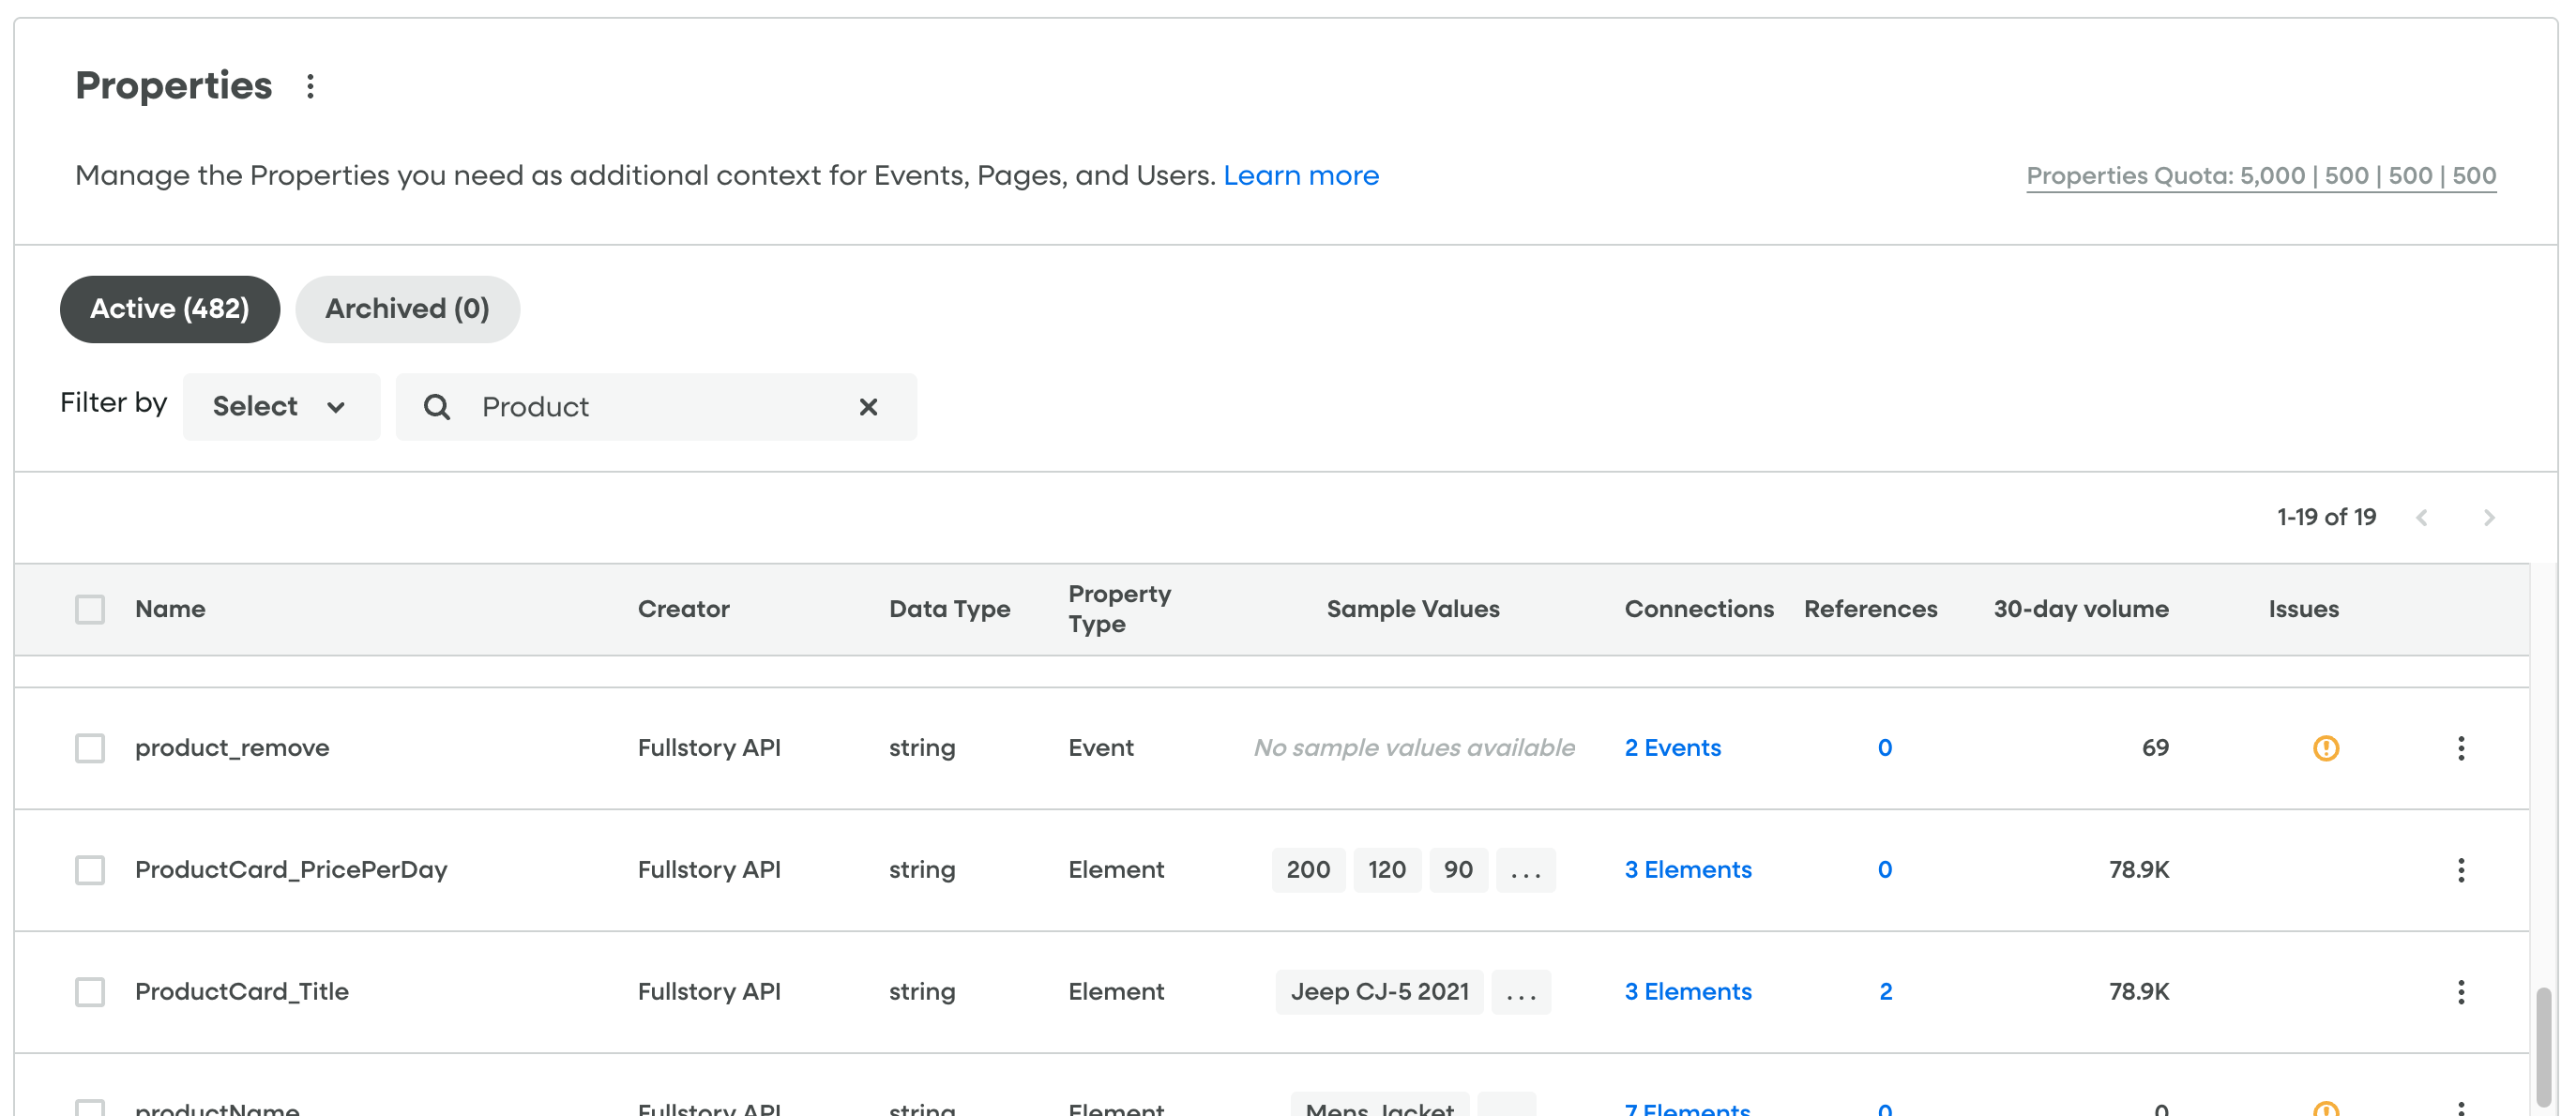Open the Properties kebab menu beside the title
The height and width of the screenshot is (1116, 2576).
coord(310,87)
